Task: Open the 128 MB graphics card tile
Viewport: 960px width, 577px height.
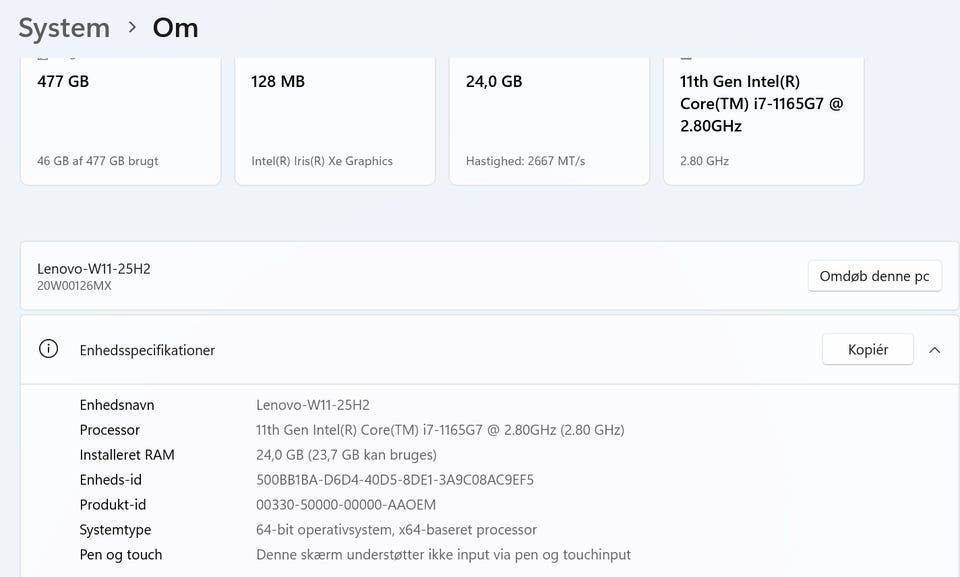Action: [335, 121]
